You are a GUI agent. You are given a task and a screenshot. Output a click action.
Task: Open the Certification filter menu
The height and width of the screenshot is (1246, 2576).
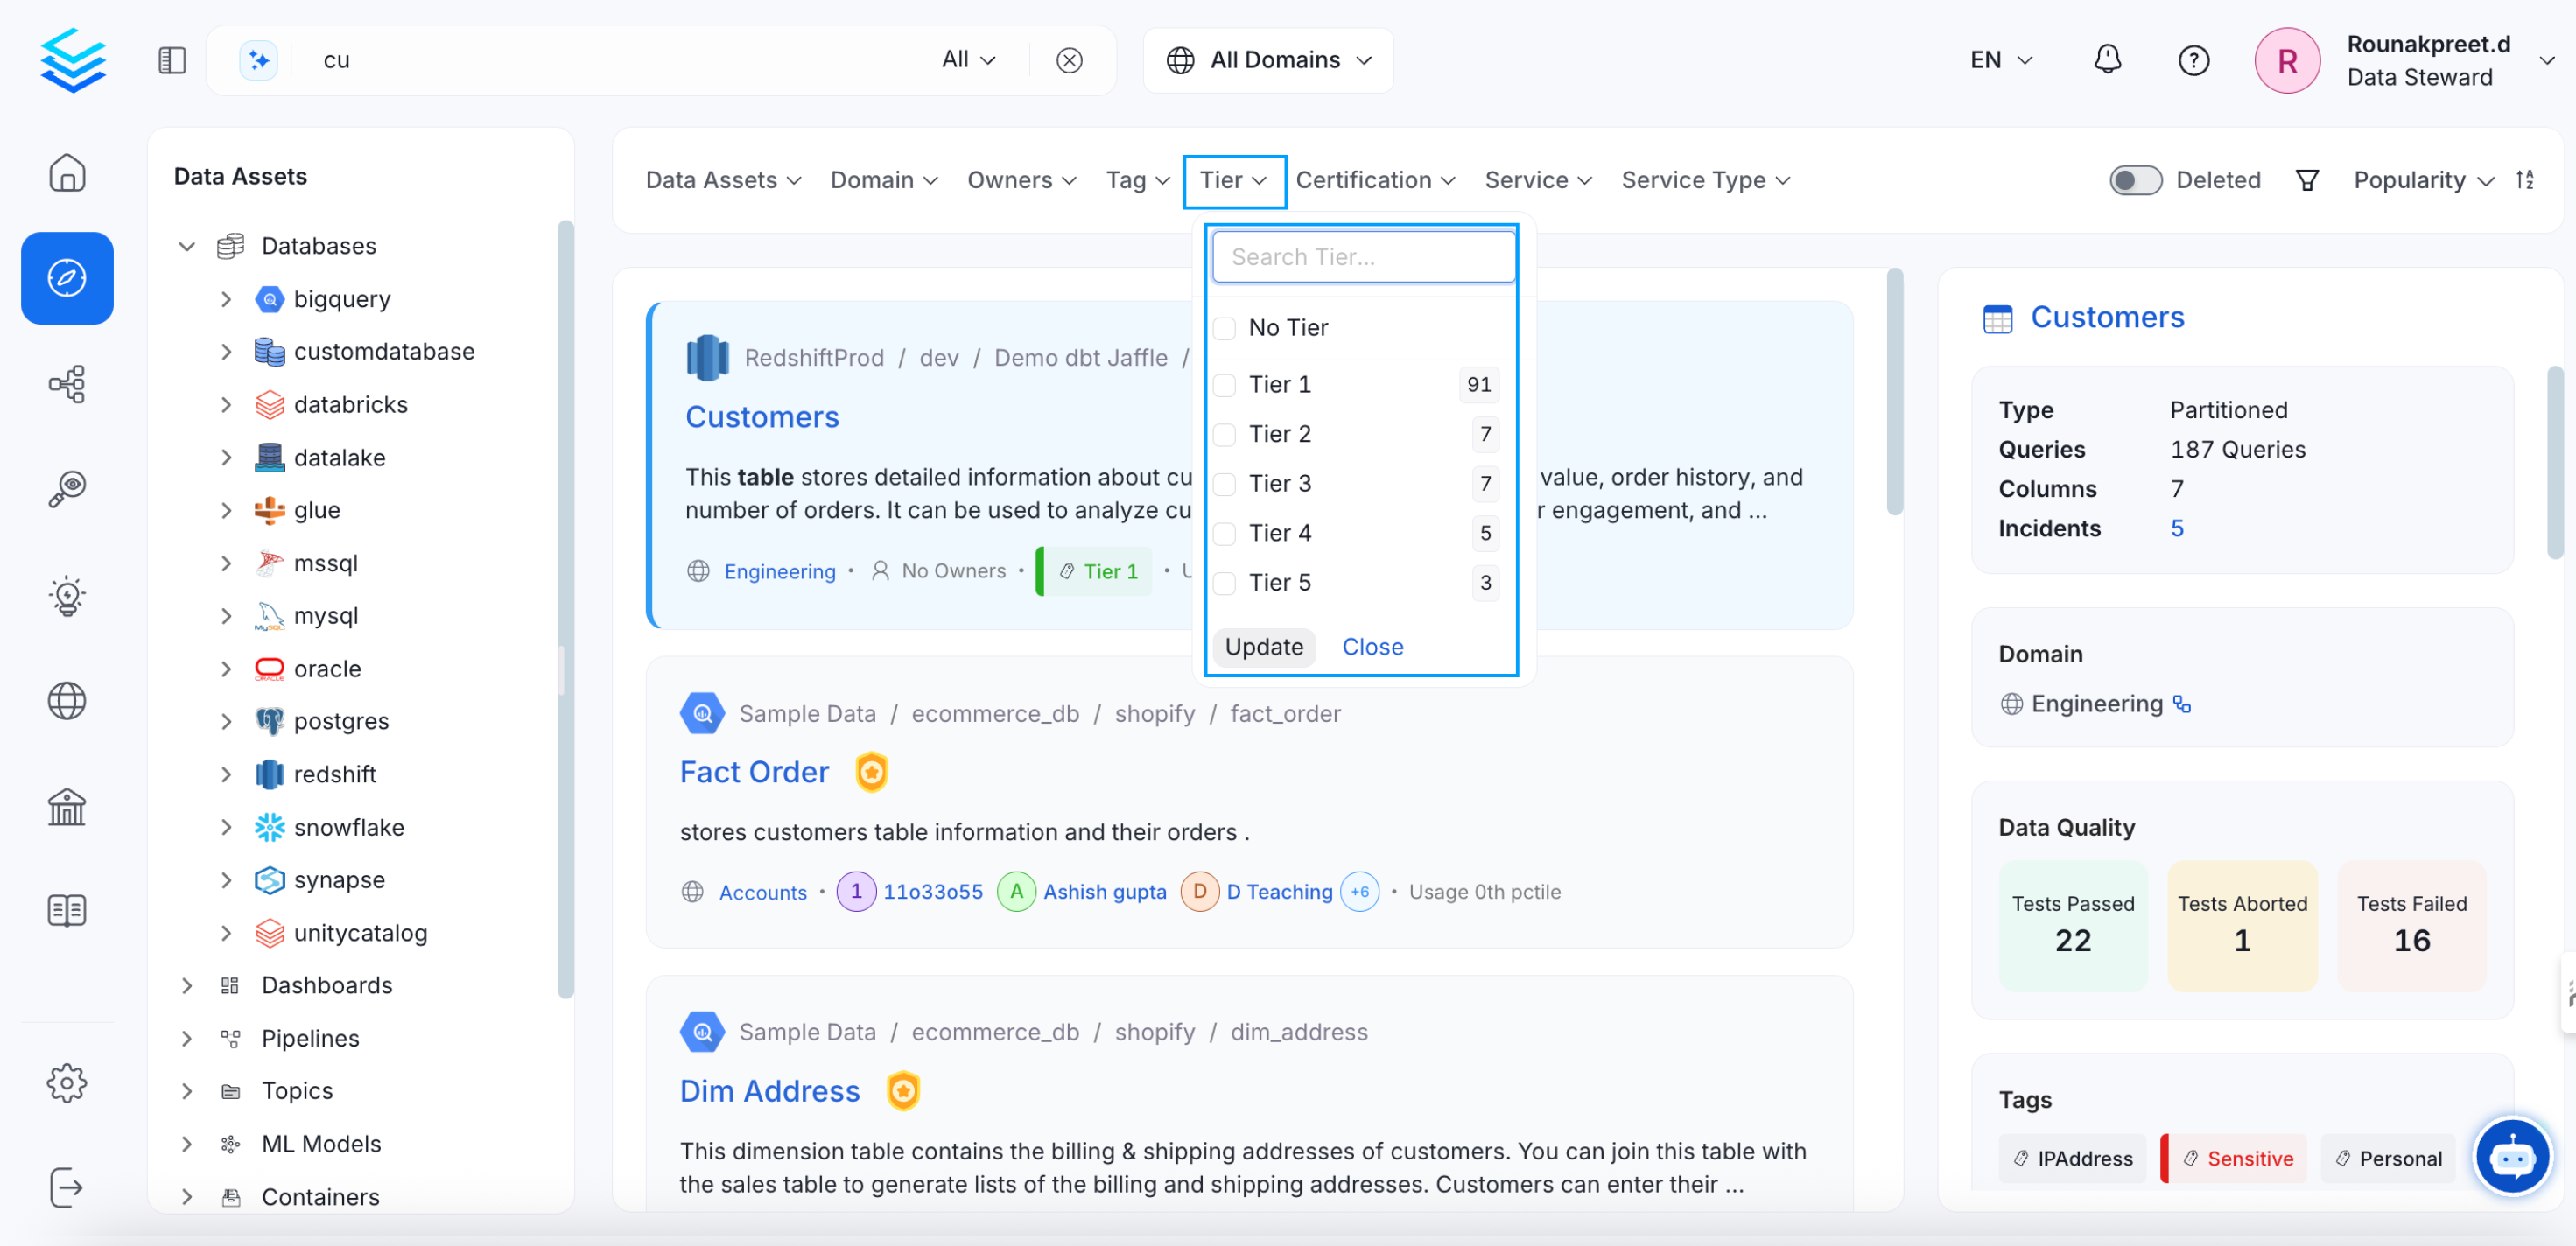pyautogui.click(x=1374, y=180)
